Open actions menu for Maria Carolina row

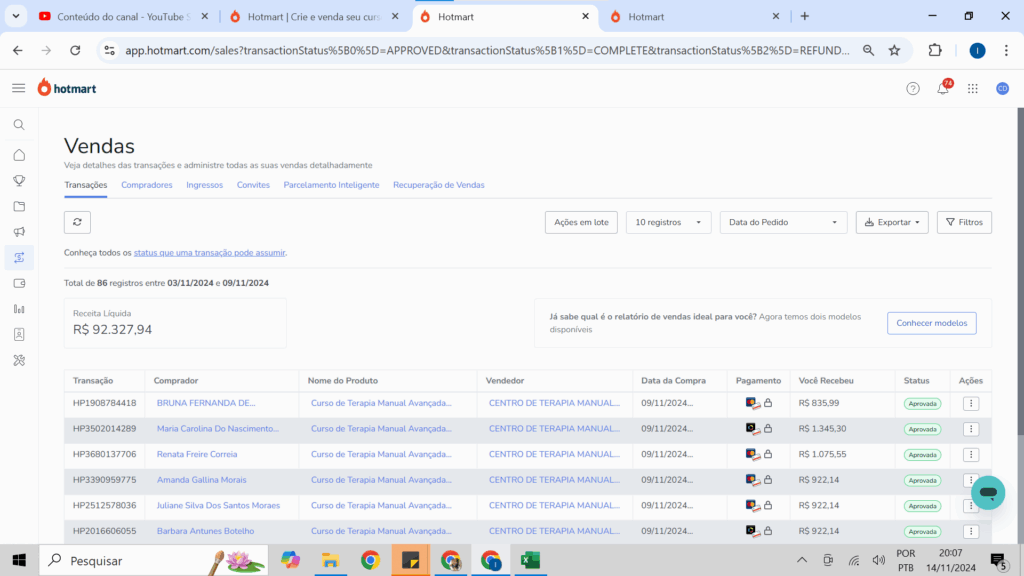pos(971,429)
